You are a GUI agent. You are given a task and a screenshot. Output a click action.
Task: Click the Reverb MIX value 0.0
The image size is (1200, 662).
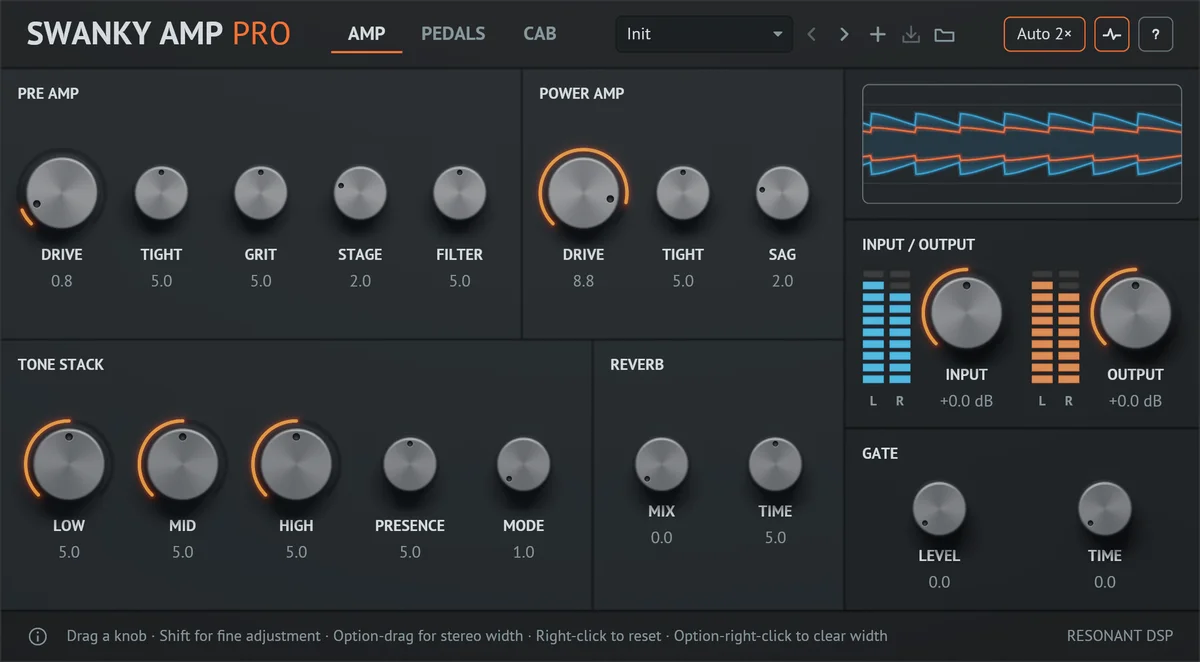tap(661, 538)
